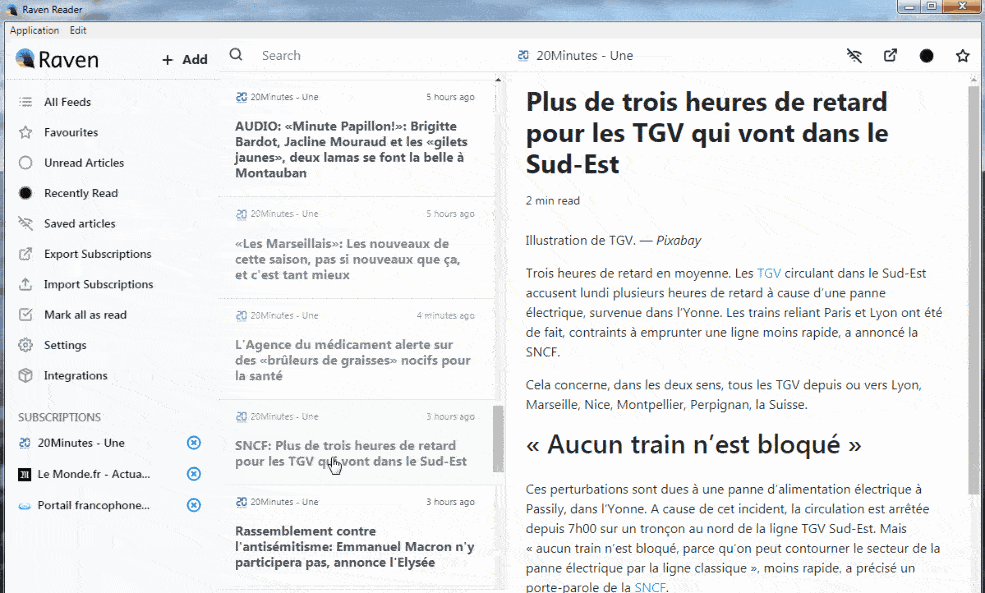Remove the 20Minutes - Une subscription

[x=194, y=443]
